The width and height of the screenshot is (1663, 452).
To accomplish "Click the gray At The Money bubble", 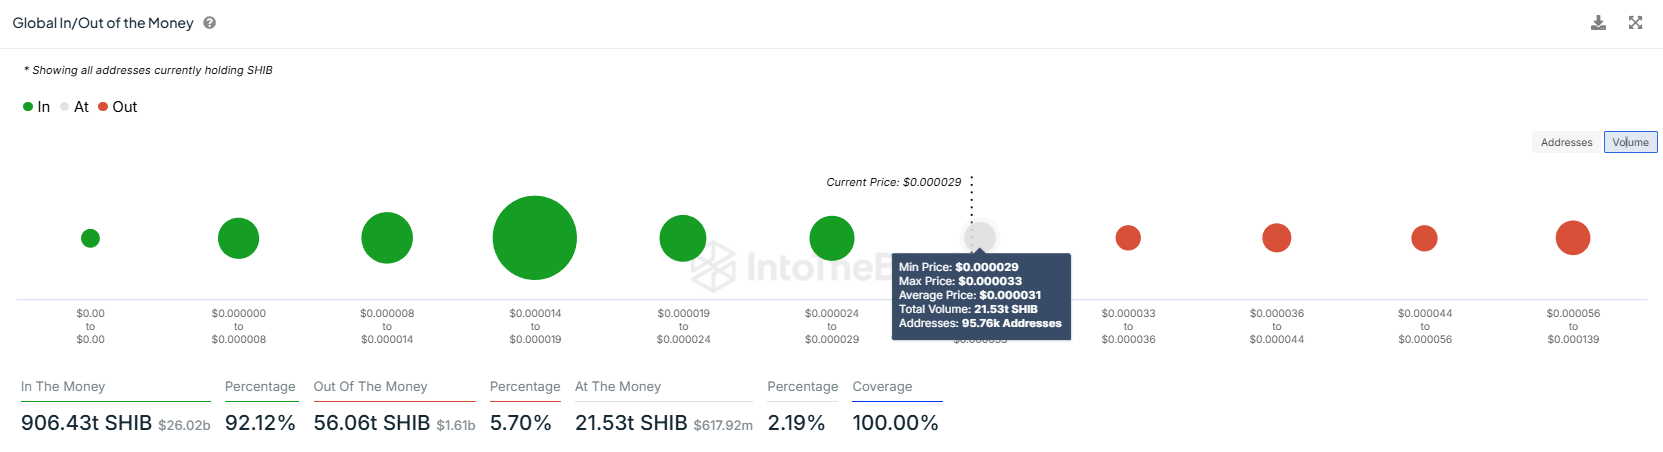I will [980, 237].
